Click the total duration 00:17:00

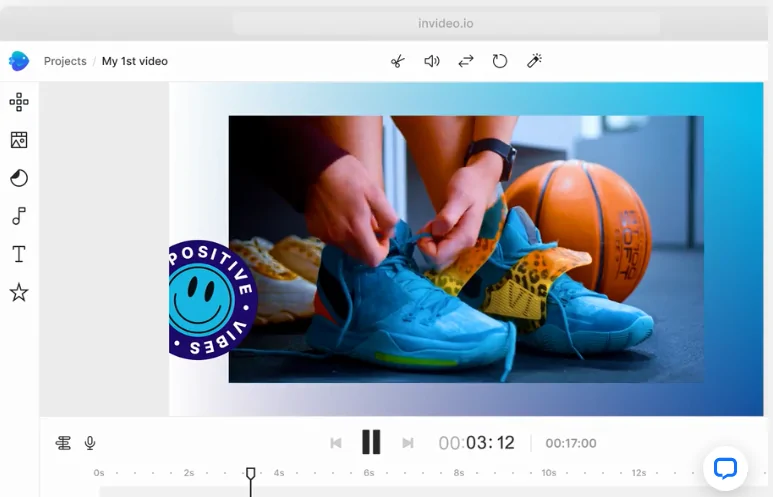[571, 443]
